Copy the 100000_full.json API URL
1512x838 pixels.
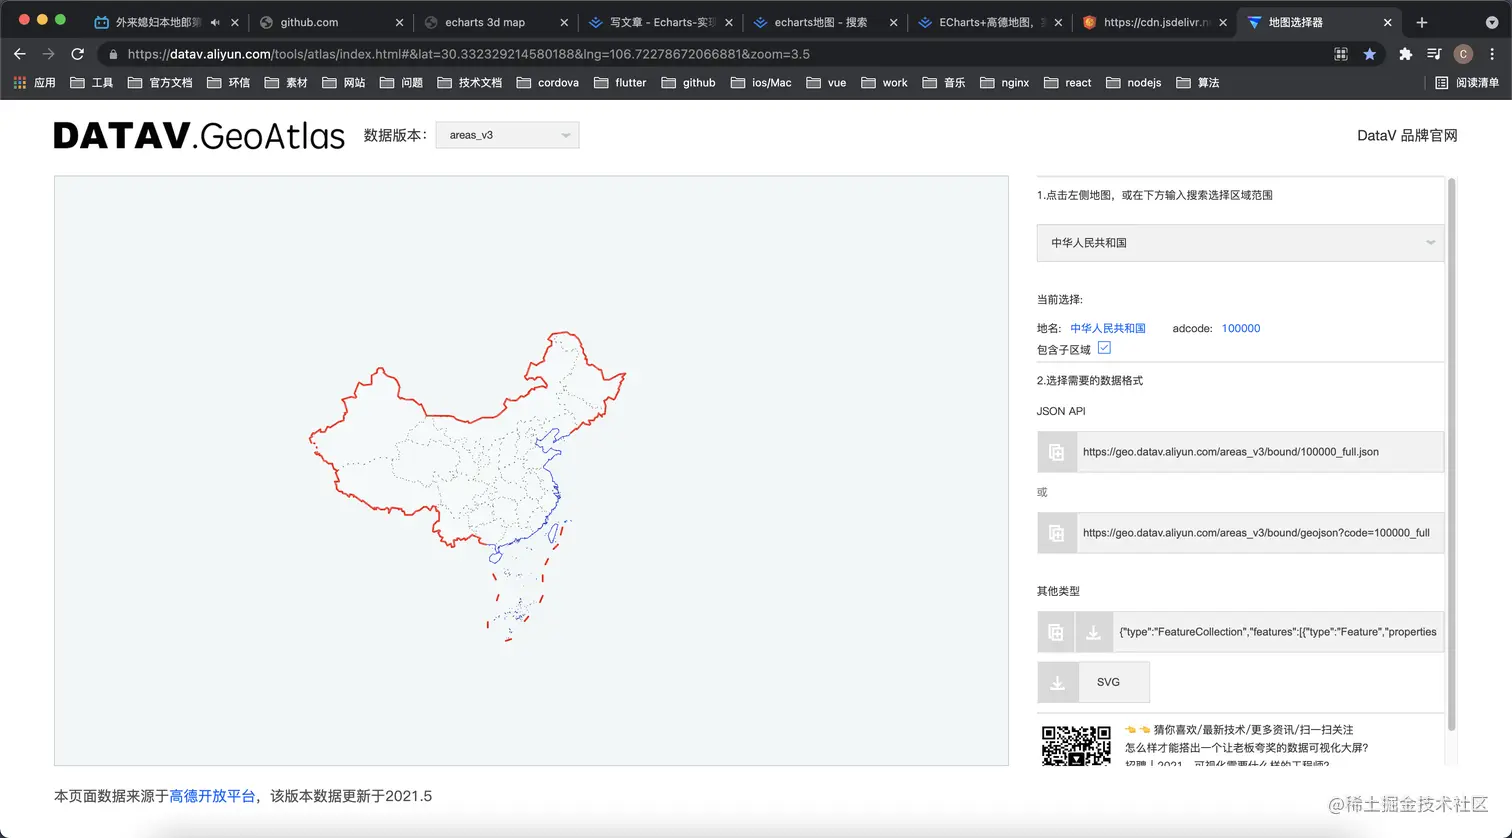[1057, 452]
